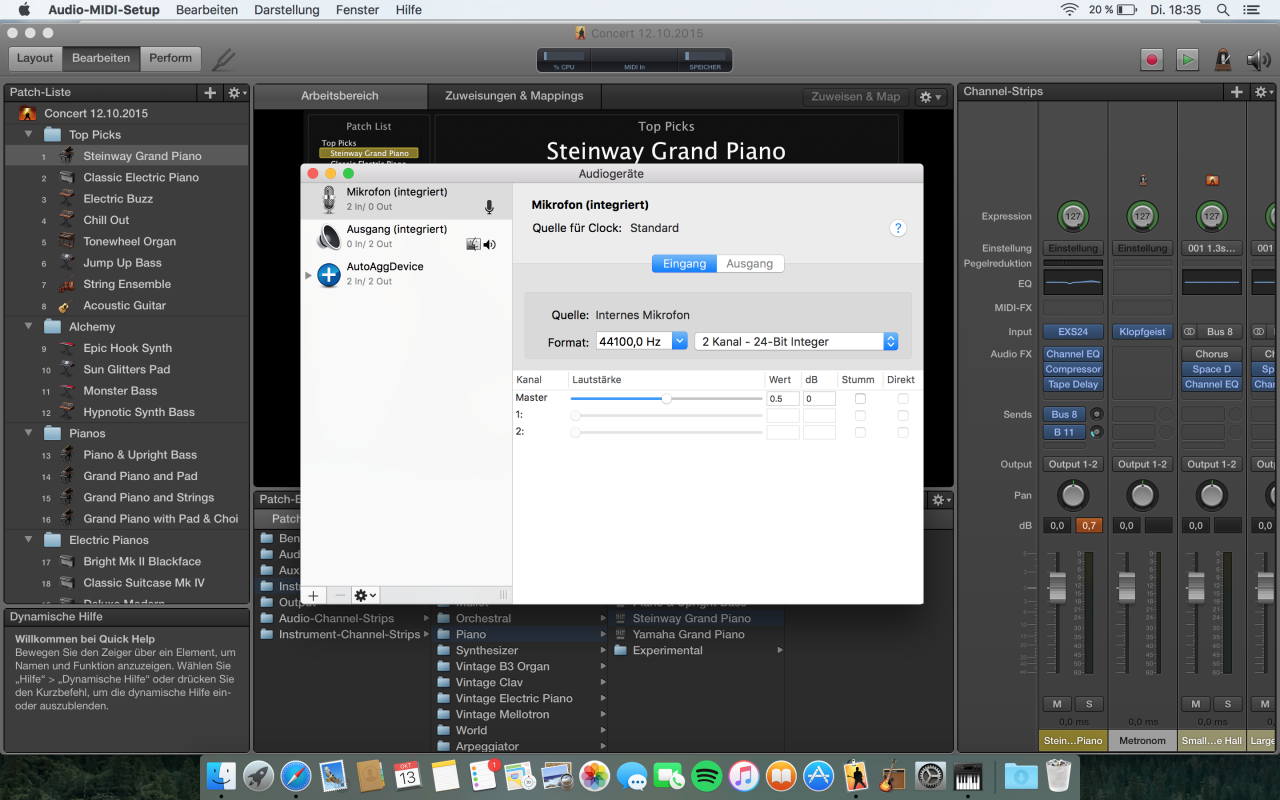
Task: Open the tuner with the tuning fork icon
Action: [x=224, y=59]
